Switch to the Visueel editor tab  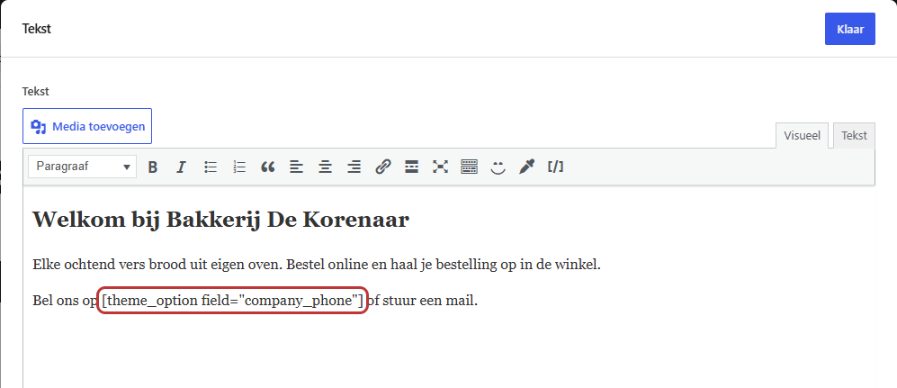coord(802,136)
